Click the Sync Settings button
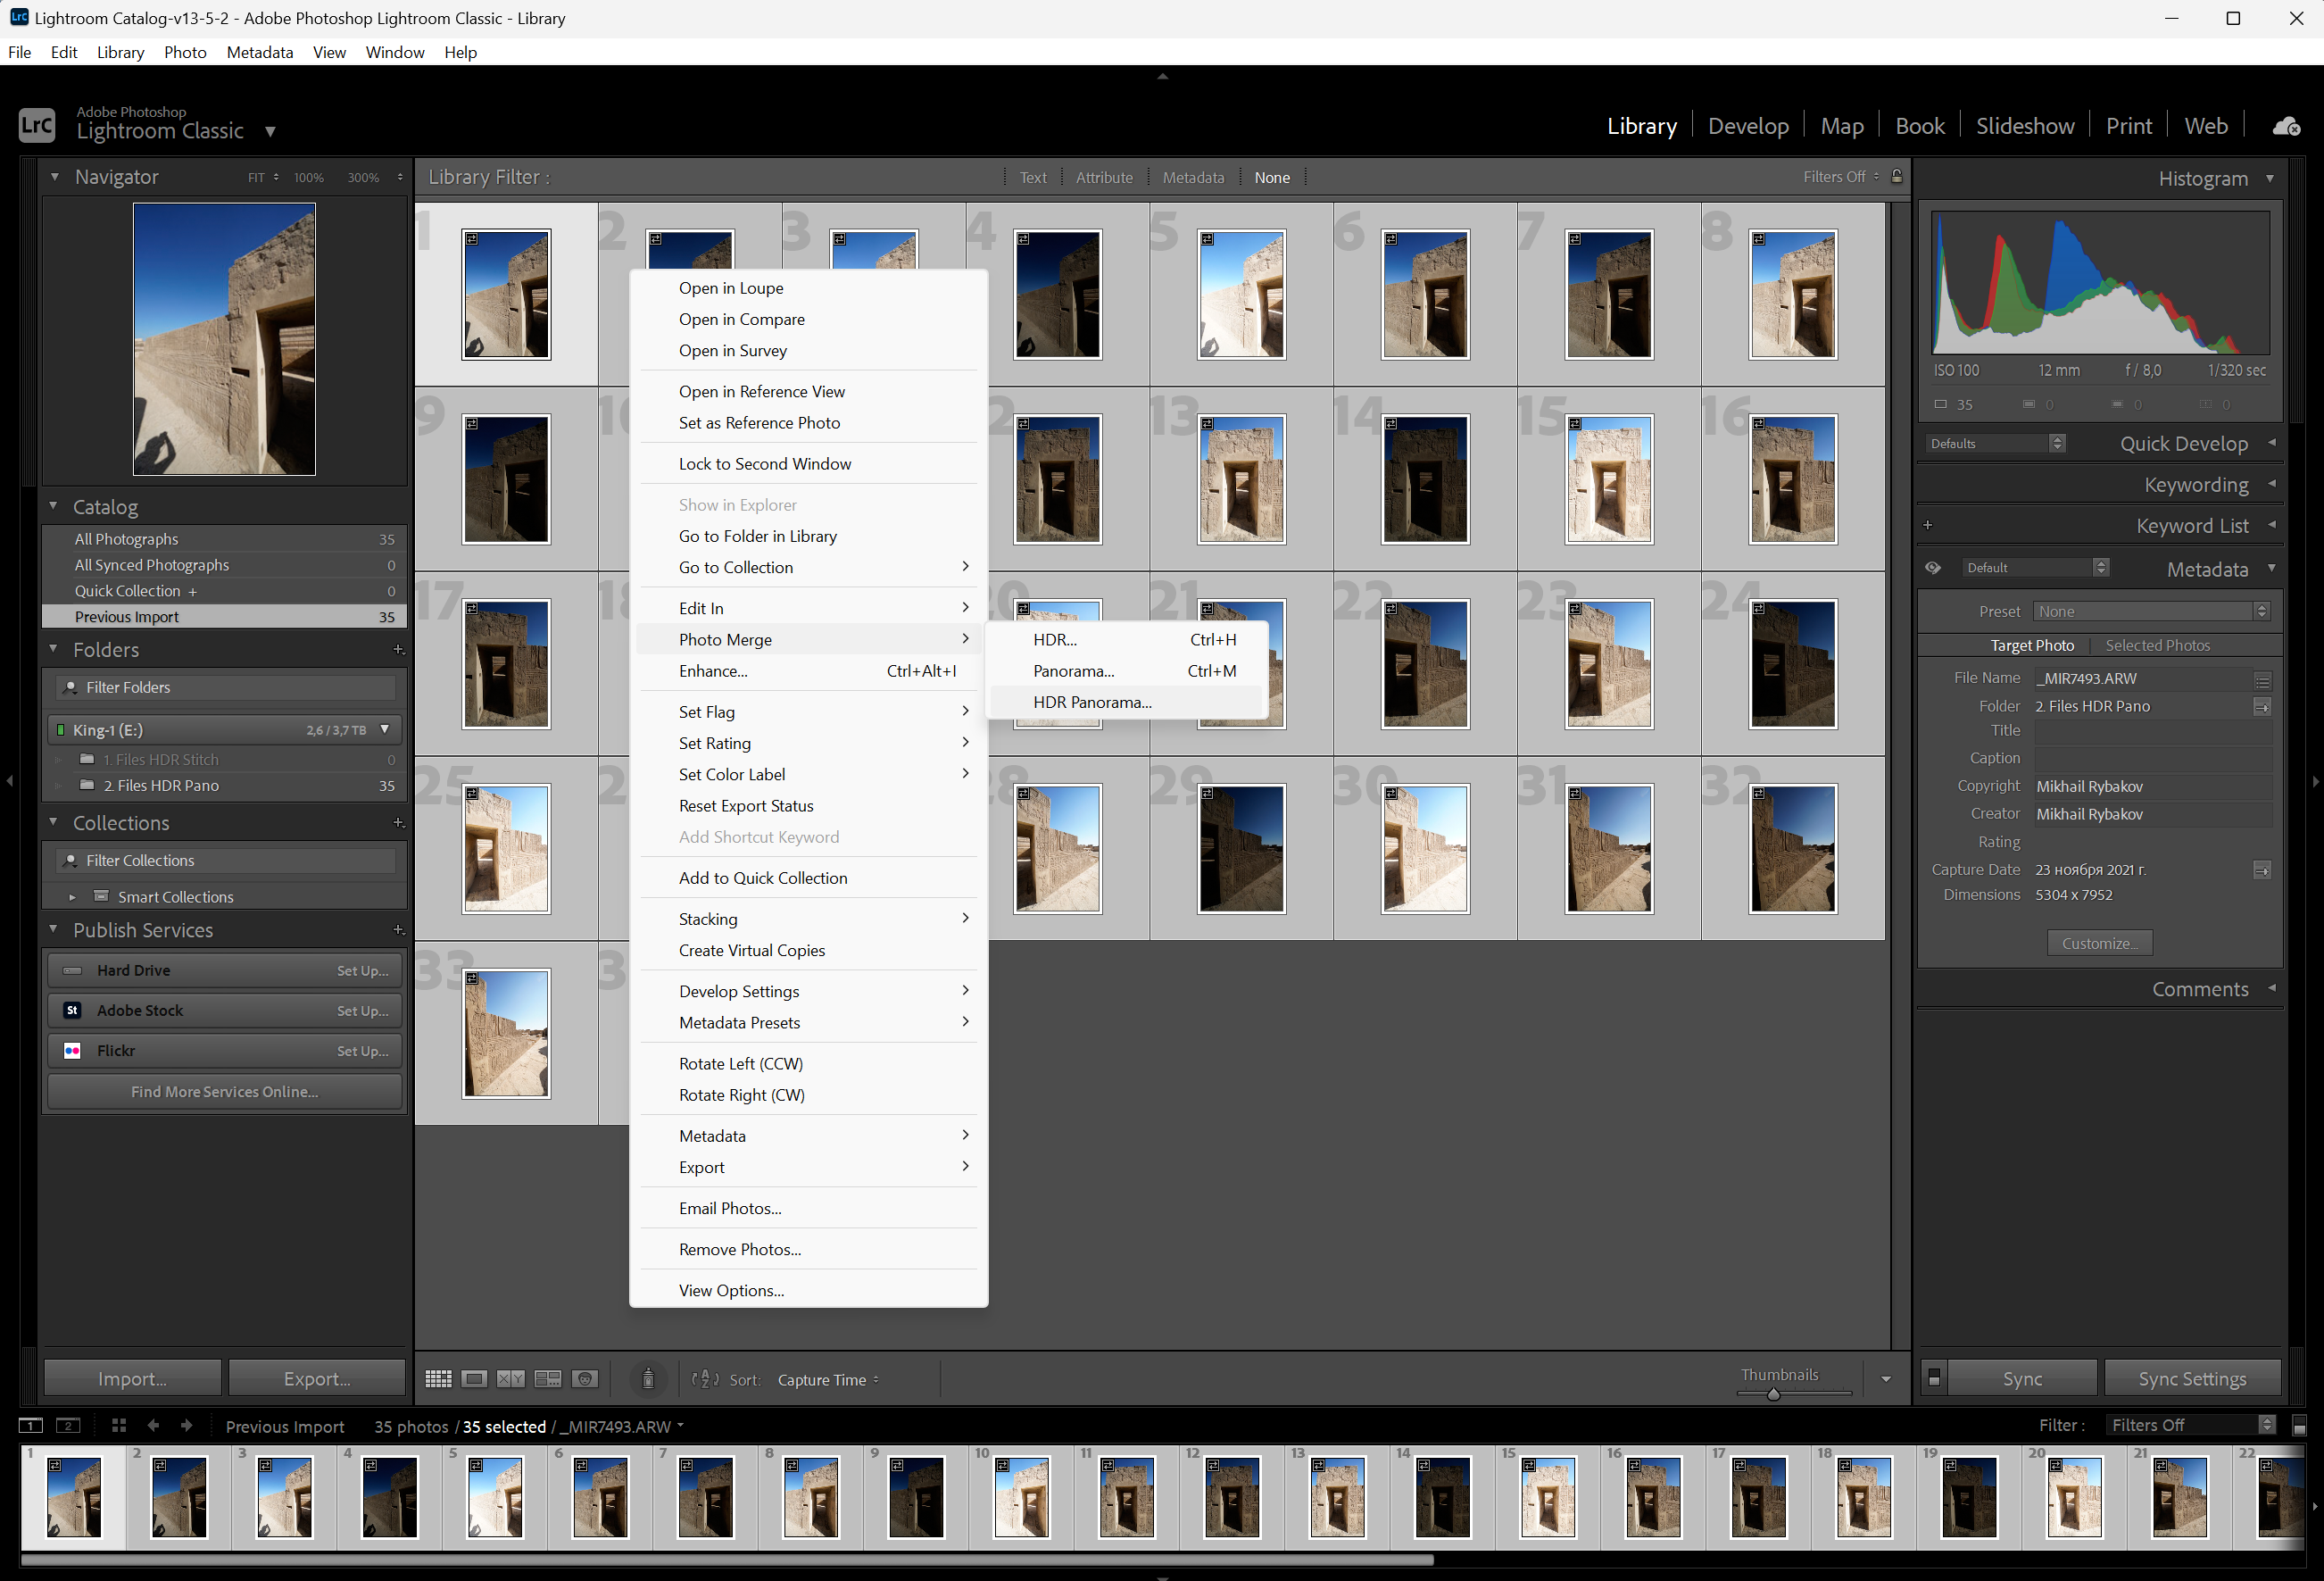 [x=2191, y=1378]
